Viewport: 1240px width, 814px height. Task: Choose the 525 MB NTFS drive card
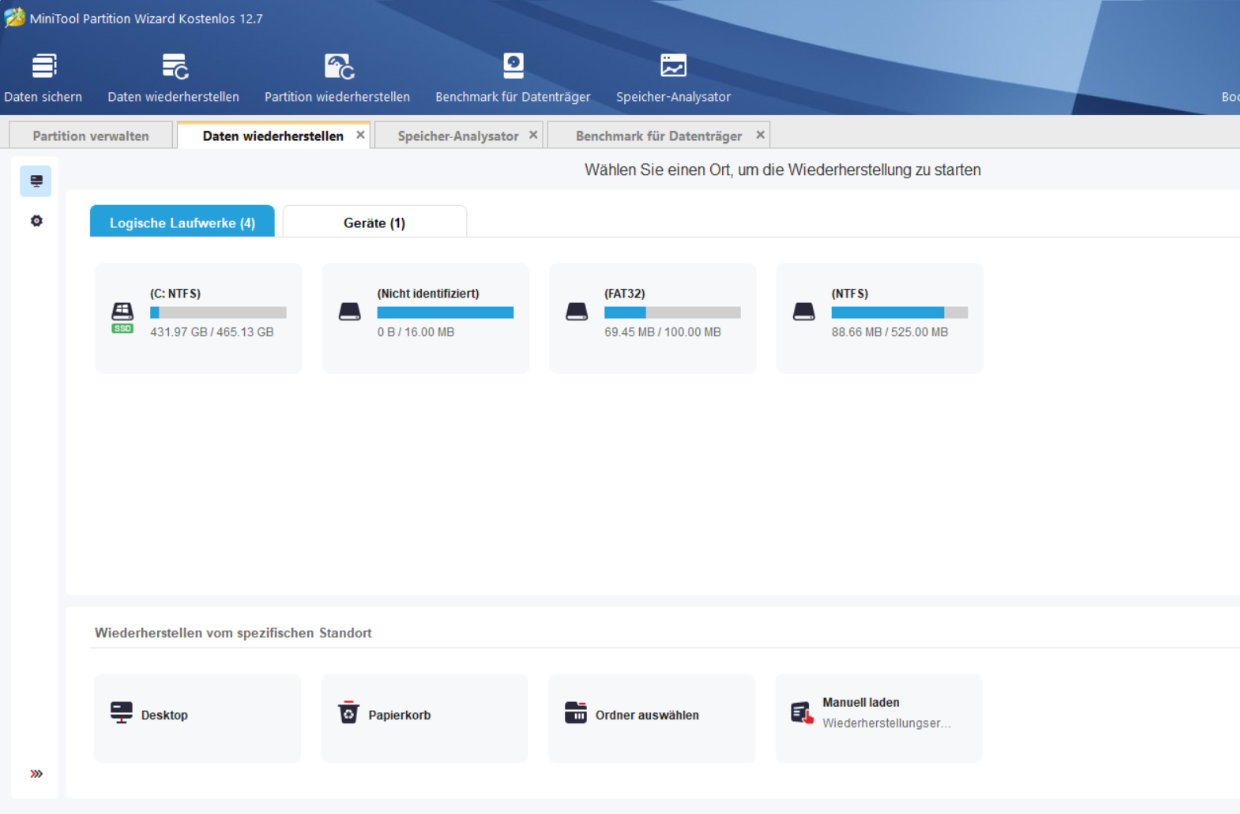[x=880, y=318]
